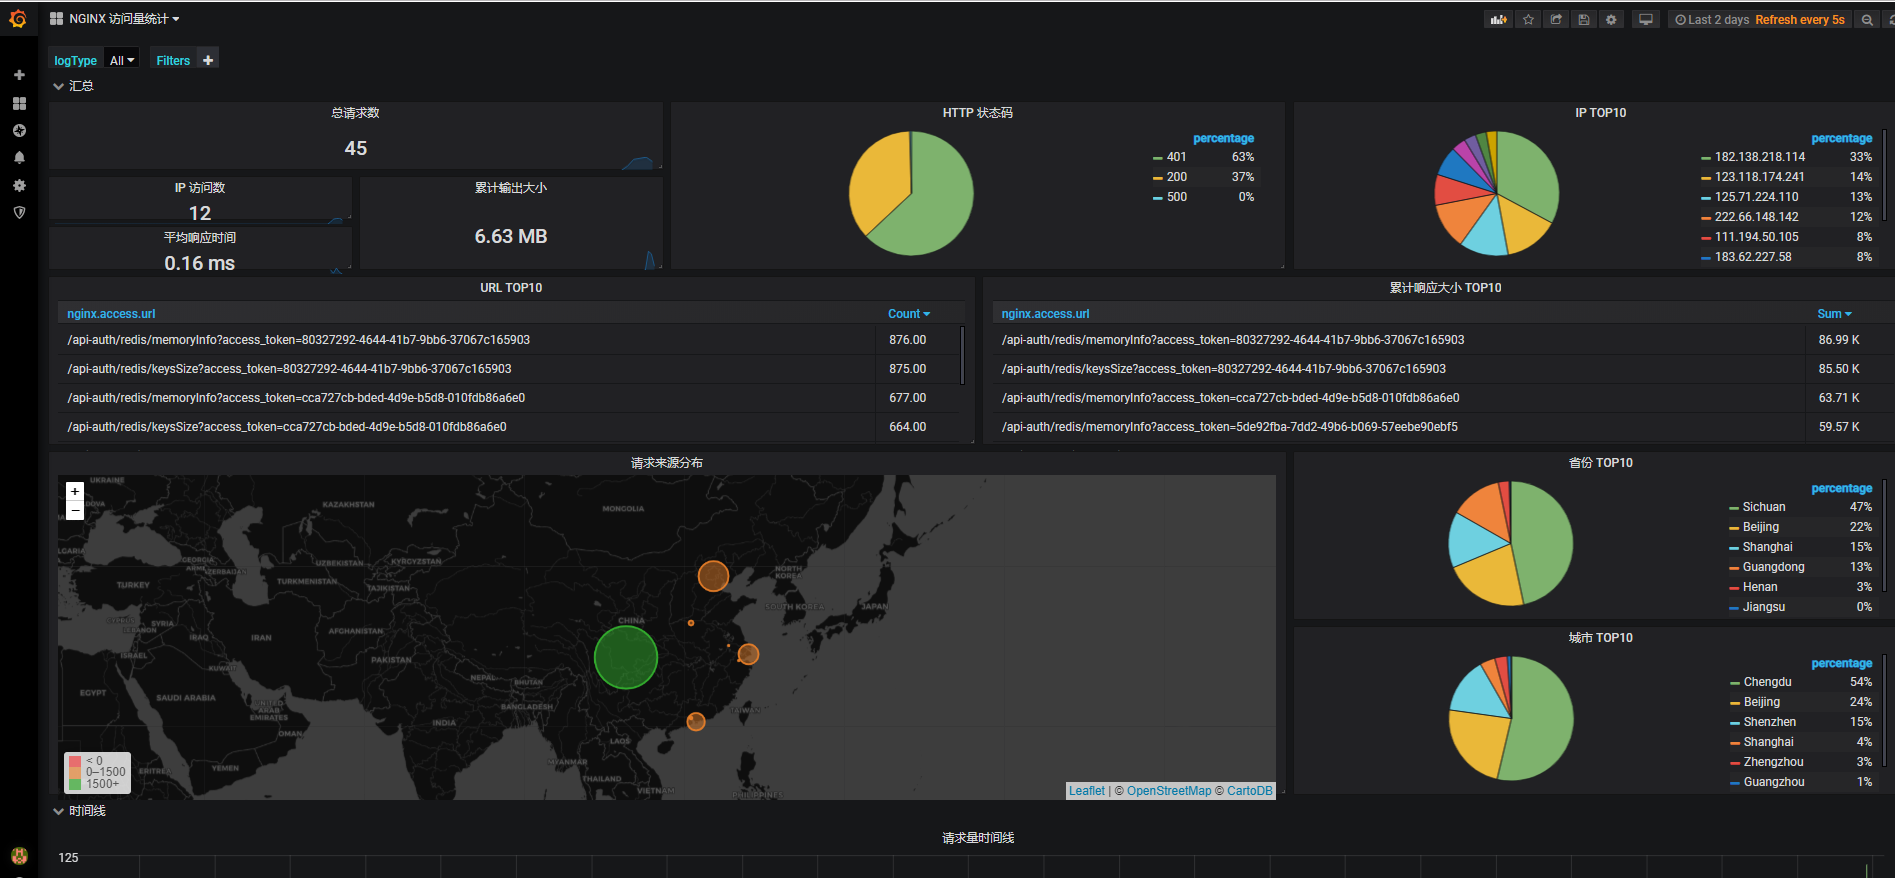This screenshot has height=878, width=1895.
Task: Zoom out the time range with magnifier icon
Action: click(x=1867, y=19)
